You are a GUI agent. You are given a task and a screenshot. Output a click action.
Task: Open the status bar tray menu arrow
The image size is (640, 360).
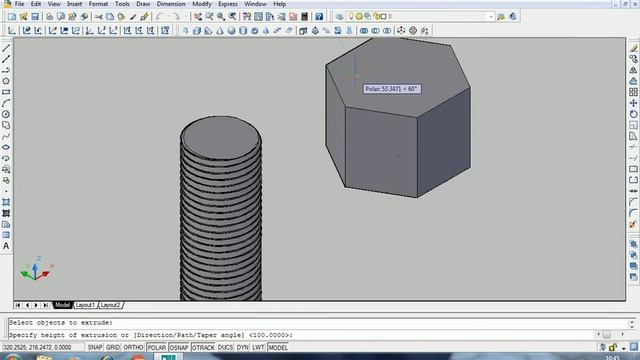coord(623,348)
